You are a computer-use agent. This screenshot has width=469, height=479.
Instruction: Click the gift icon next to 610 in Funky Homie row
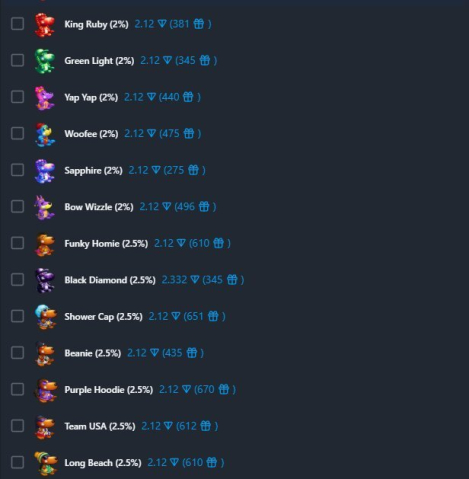click(x=218, y=243)
